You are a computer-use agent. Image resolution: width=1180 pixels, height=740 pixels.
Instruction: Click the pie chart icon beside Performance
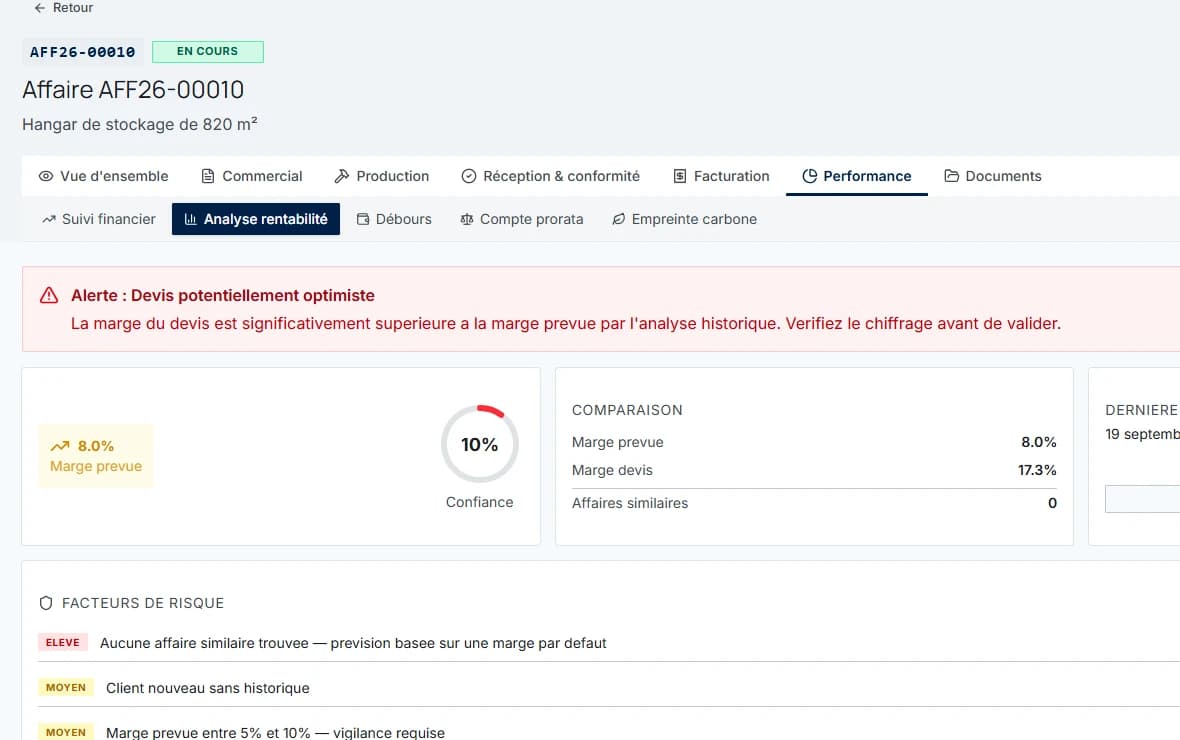point(810,176)
